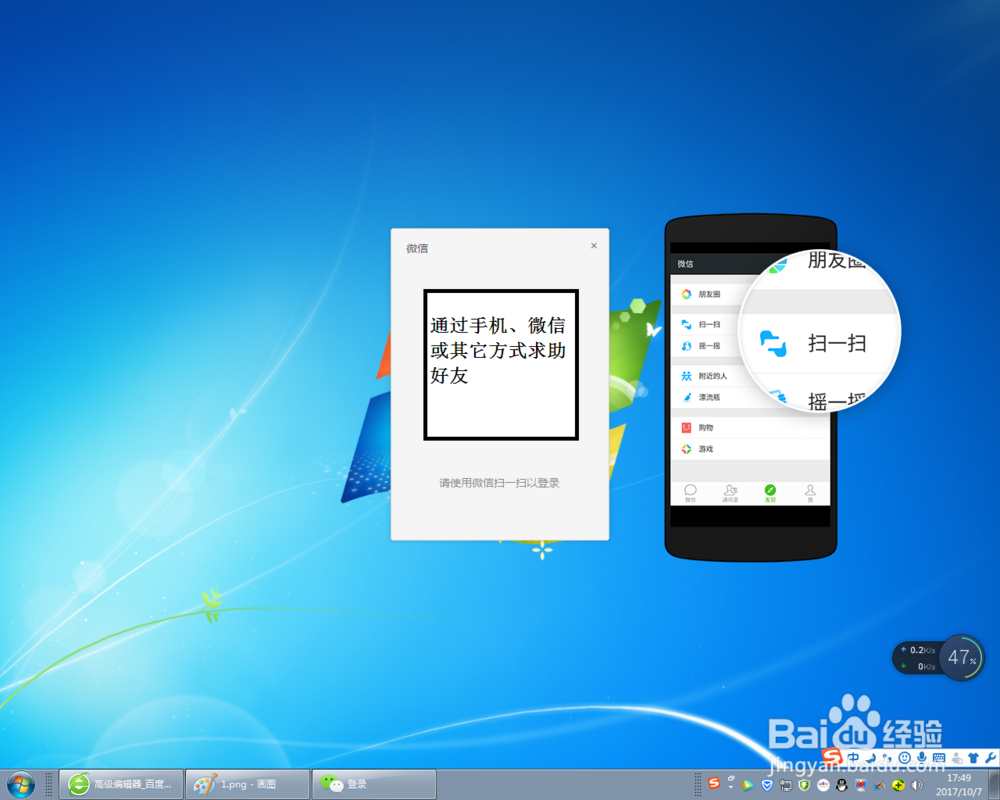Click the Sogou S logo on the IME bar
1000x800 pixels.
pos(832,757)
